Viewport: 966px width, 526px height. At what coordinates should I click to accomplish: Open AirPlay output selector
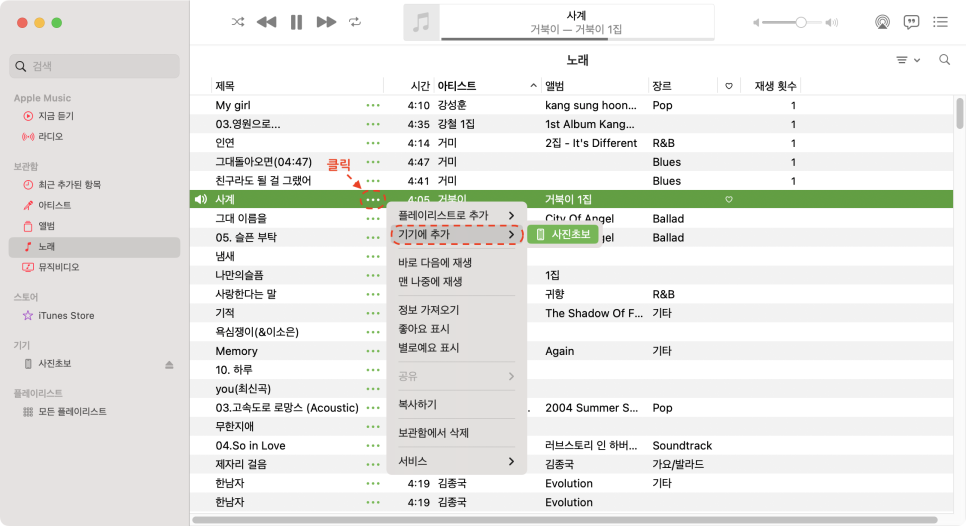pos(882,22)
